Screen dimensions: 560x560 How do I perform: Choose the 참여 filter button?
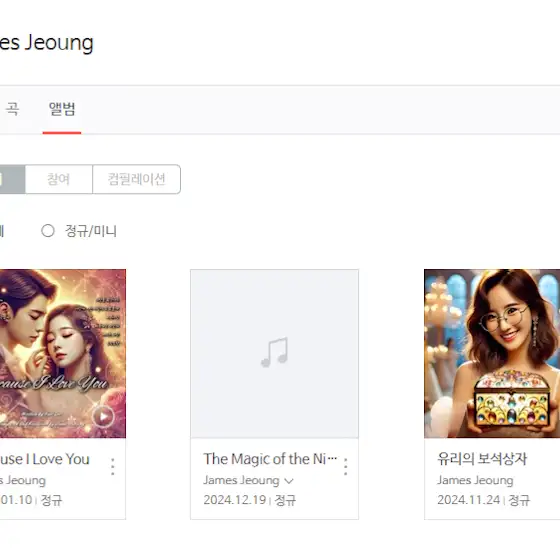coord(59,179)
